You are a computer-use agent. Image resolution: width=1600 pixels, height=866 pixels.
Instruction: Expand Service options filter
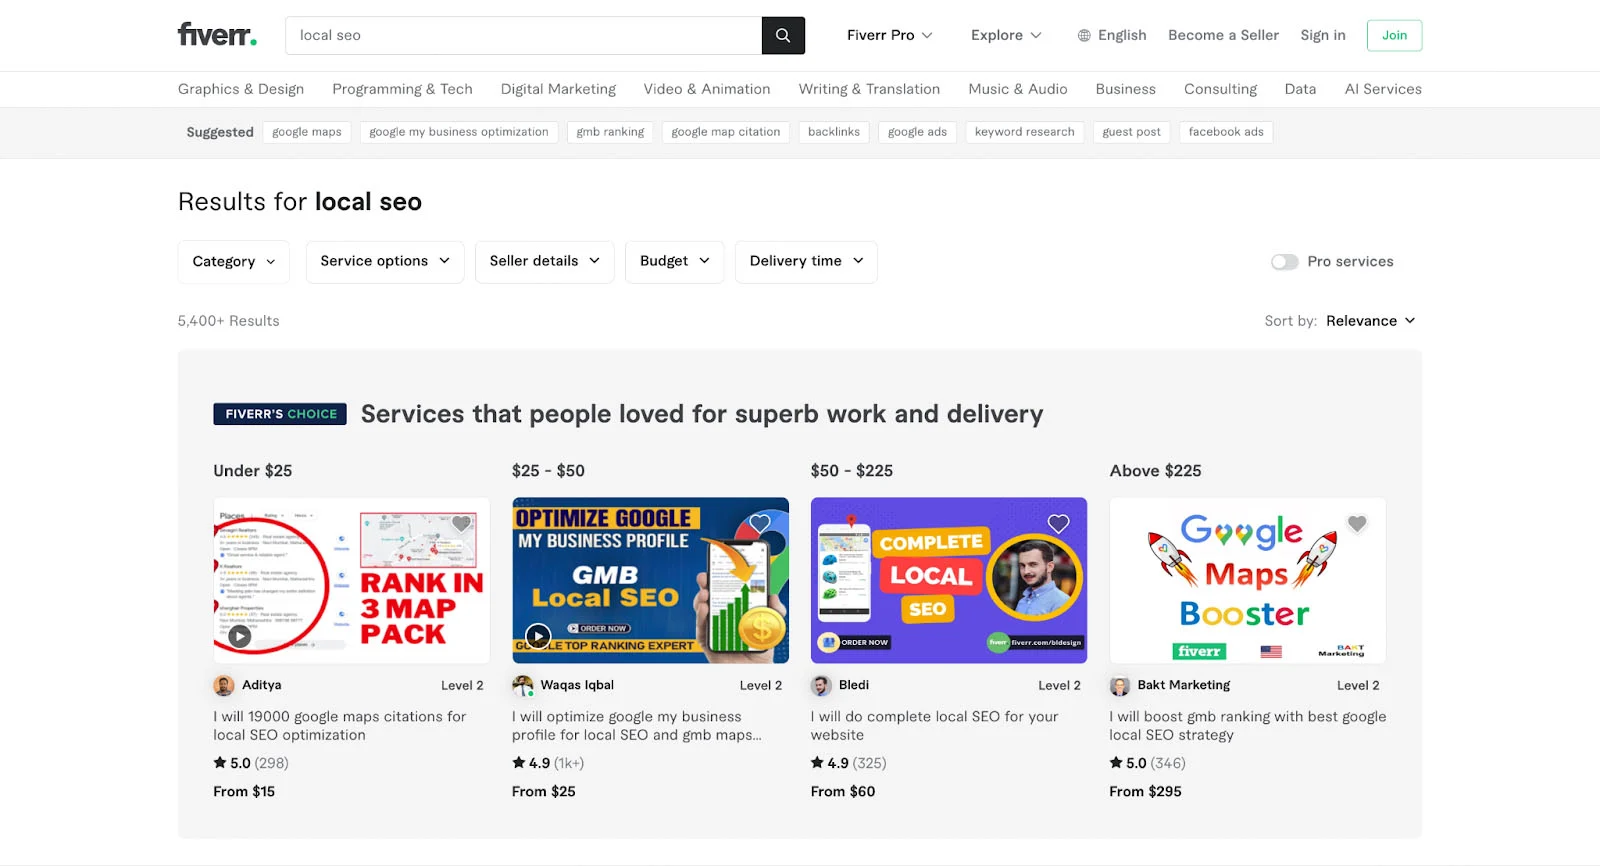pos(385,262)
